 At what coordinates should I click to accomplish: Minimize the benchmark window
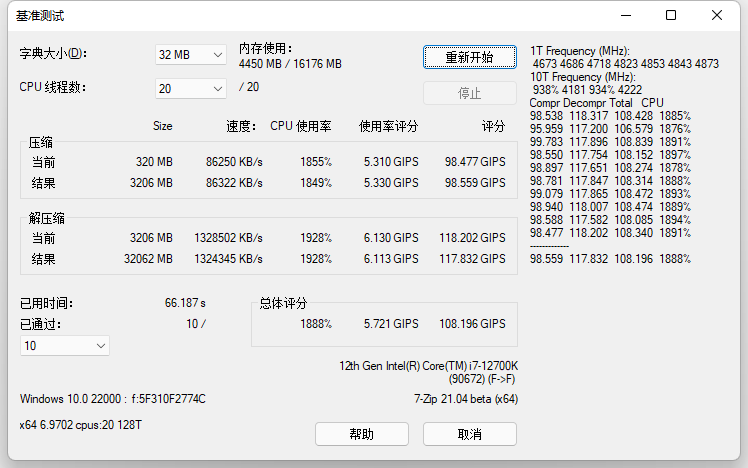[625, 15]
